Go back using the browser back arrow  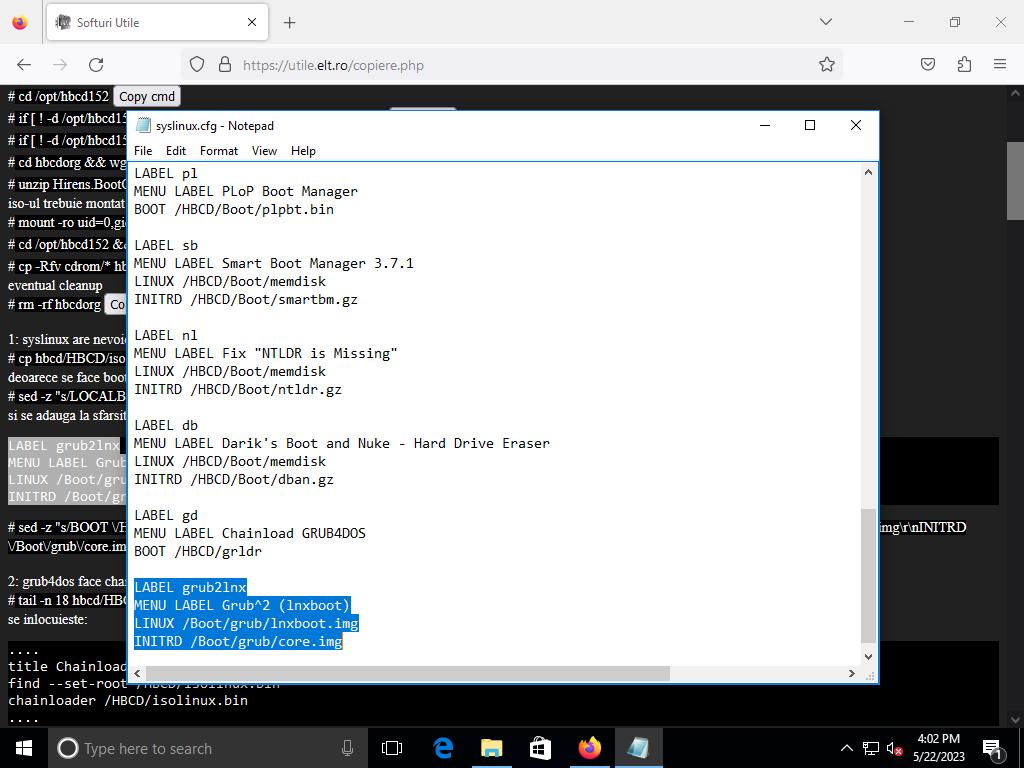coord(24,65)
